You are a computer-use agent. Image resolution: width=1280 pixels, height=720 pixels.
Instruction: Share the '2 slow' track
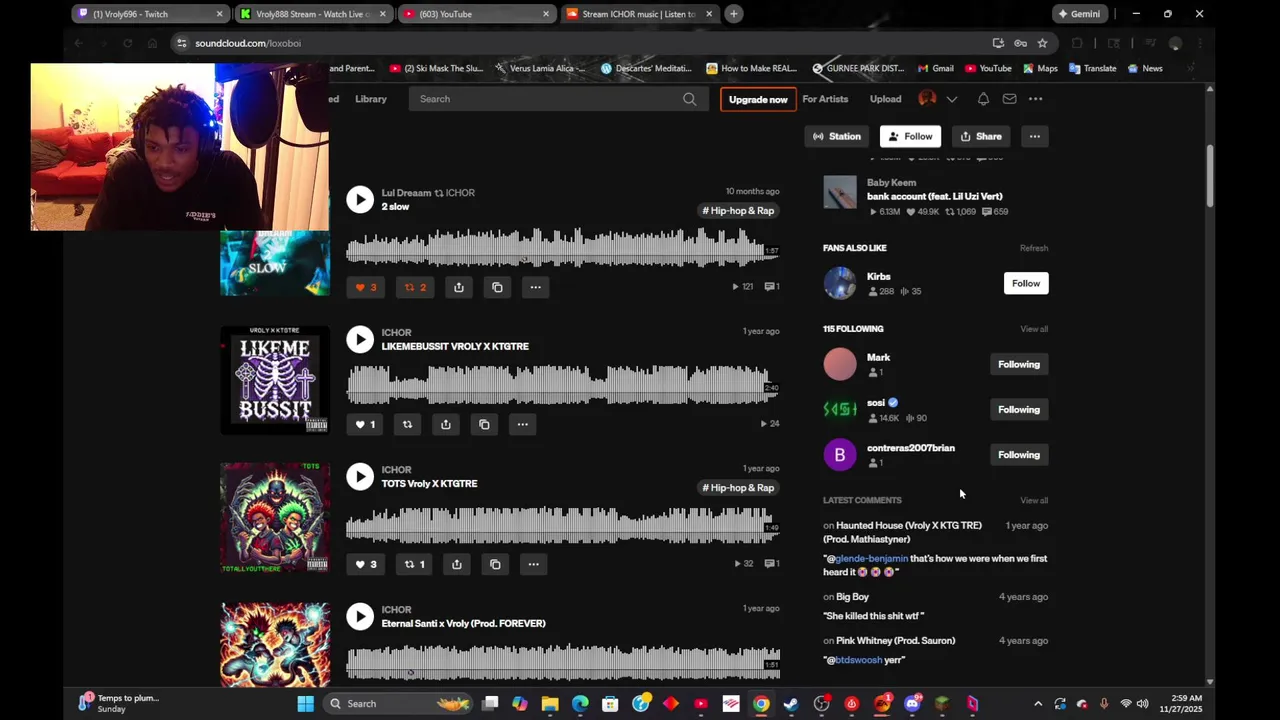(458, 287)
